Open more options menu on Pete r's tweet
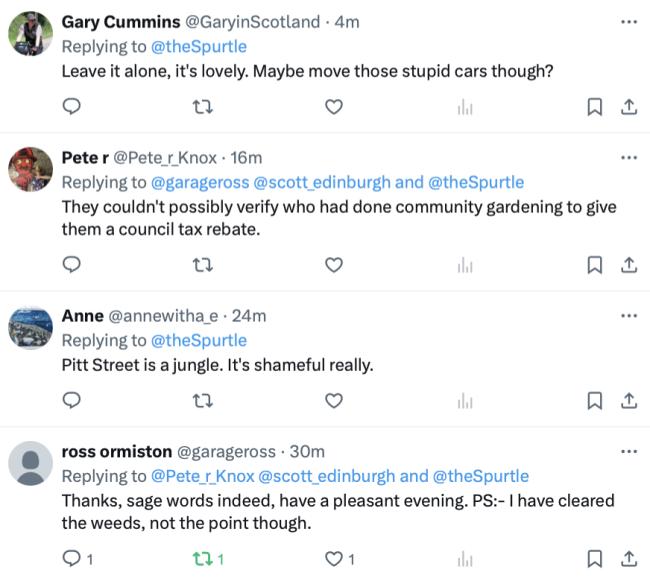Viewport: 650px width, 581px height. [628, 157]
